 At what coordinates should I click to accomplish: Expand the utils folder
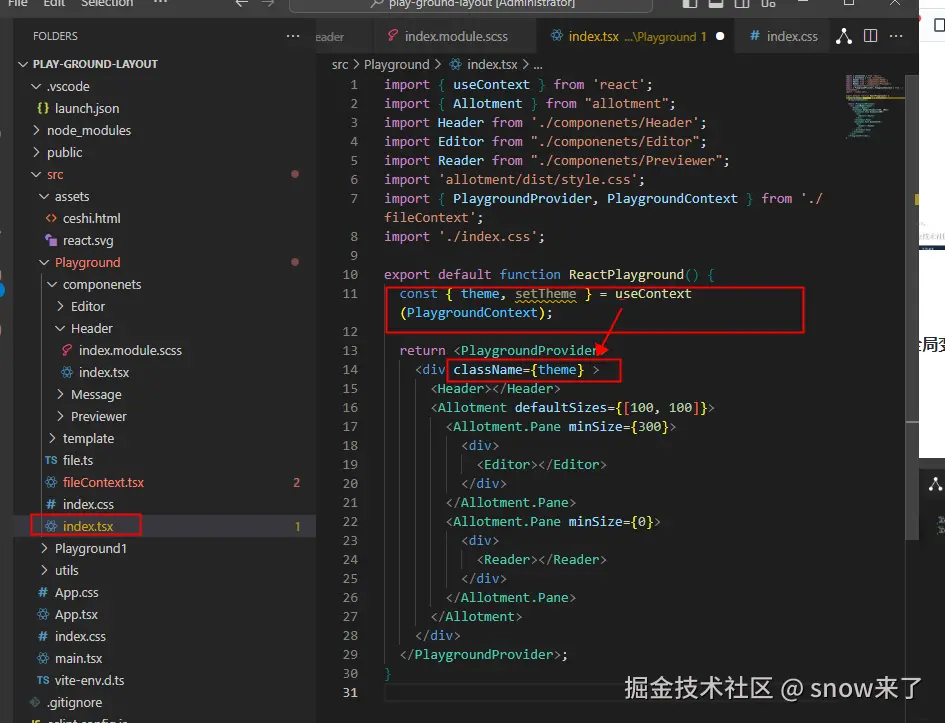[x=44, y=570]
